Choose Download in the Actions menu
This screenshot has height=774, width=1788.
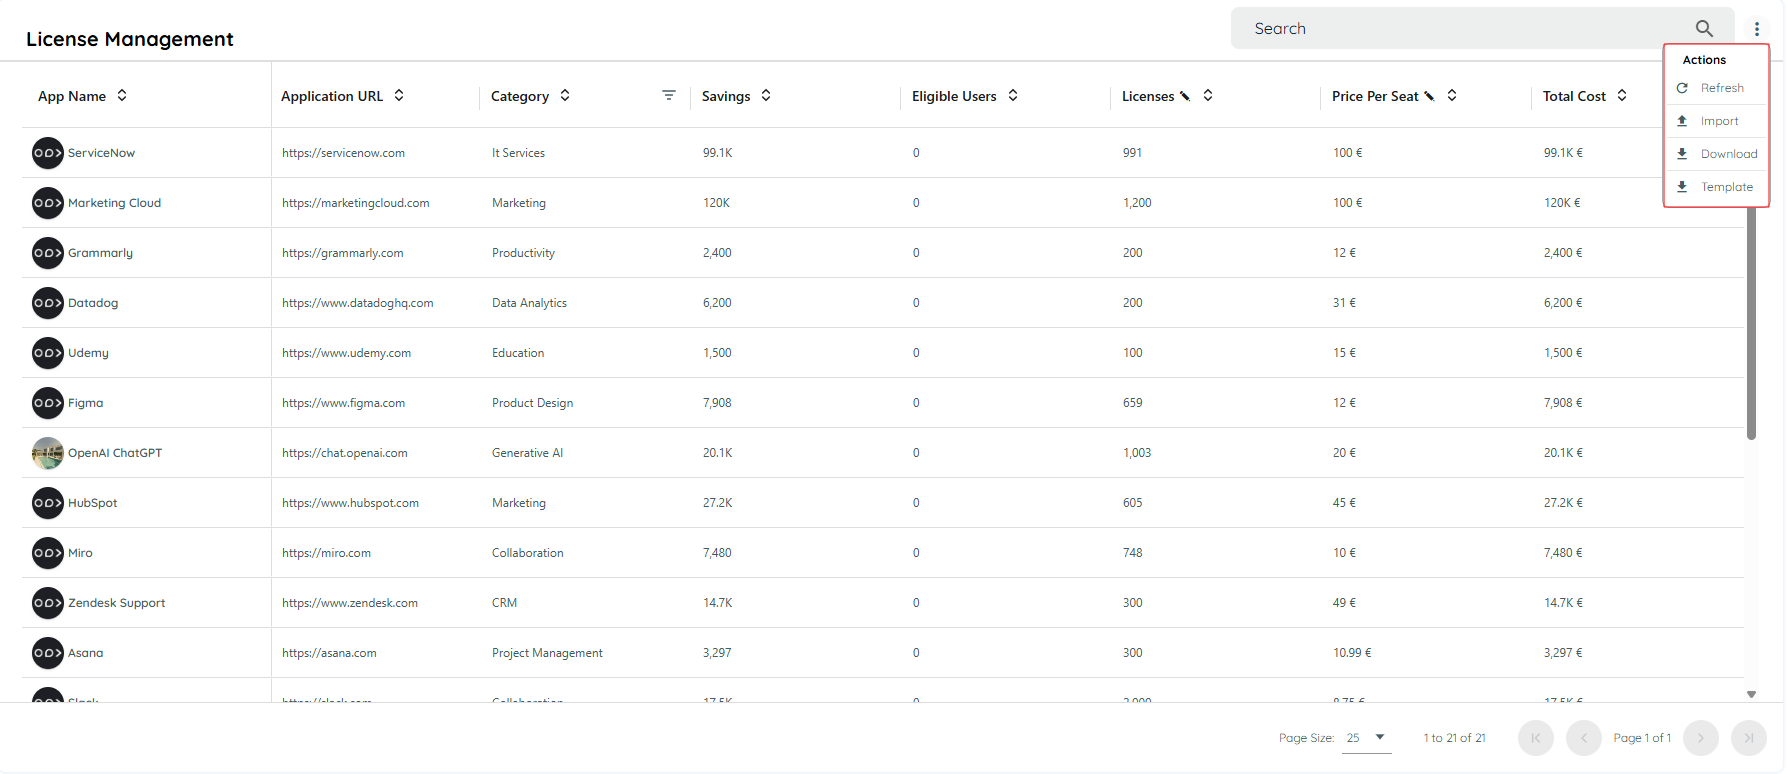click(1716, 154)
